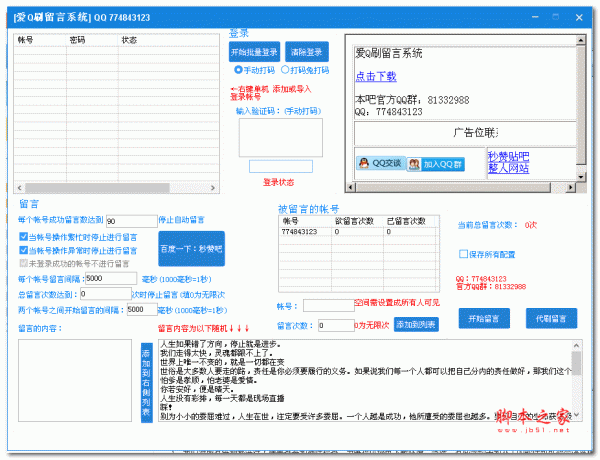Toggle 当帐号操作繁忙时停止进行留言 checkbox
This screenshot has height=460, width=600.
click(24, 237)
